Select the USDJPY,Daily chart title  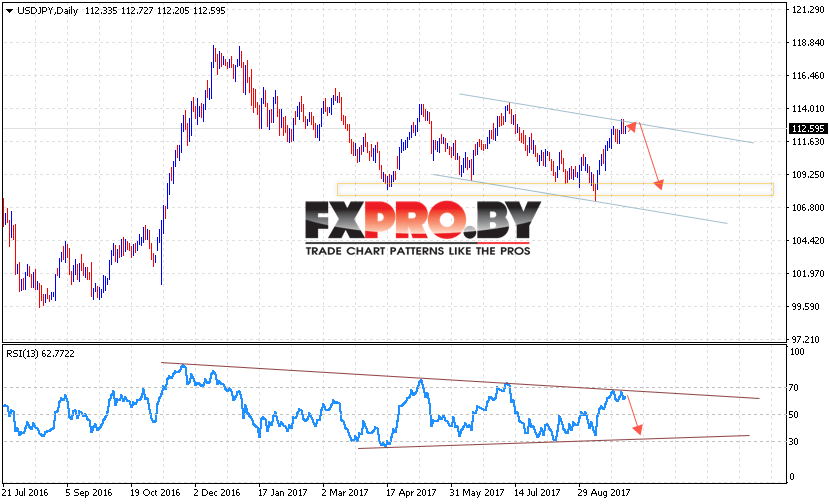(48, 11)
